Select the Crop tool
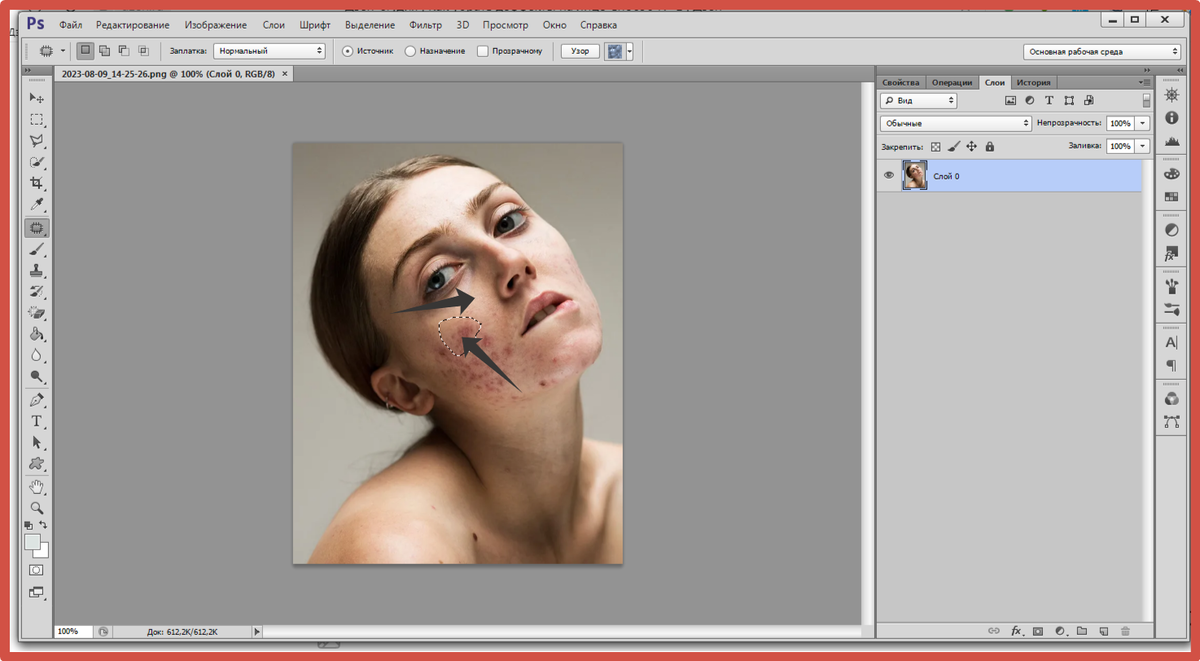This screenshot has width=1200, height=661. 37,184
